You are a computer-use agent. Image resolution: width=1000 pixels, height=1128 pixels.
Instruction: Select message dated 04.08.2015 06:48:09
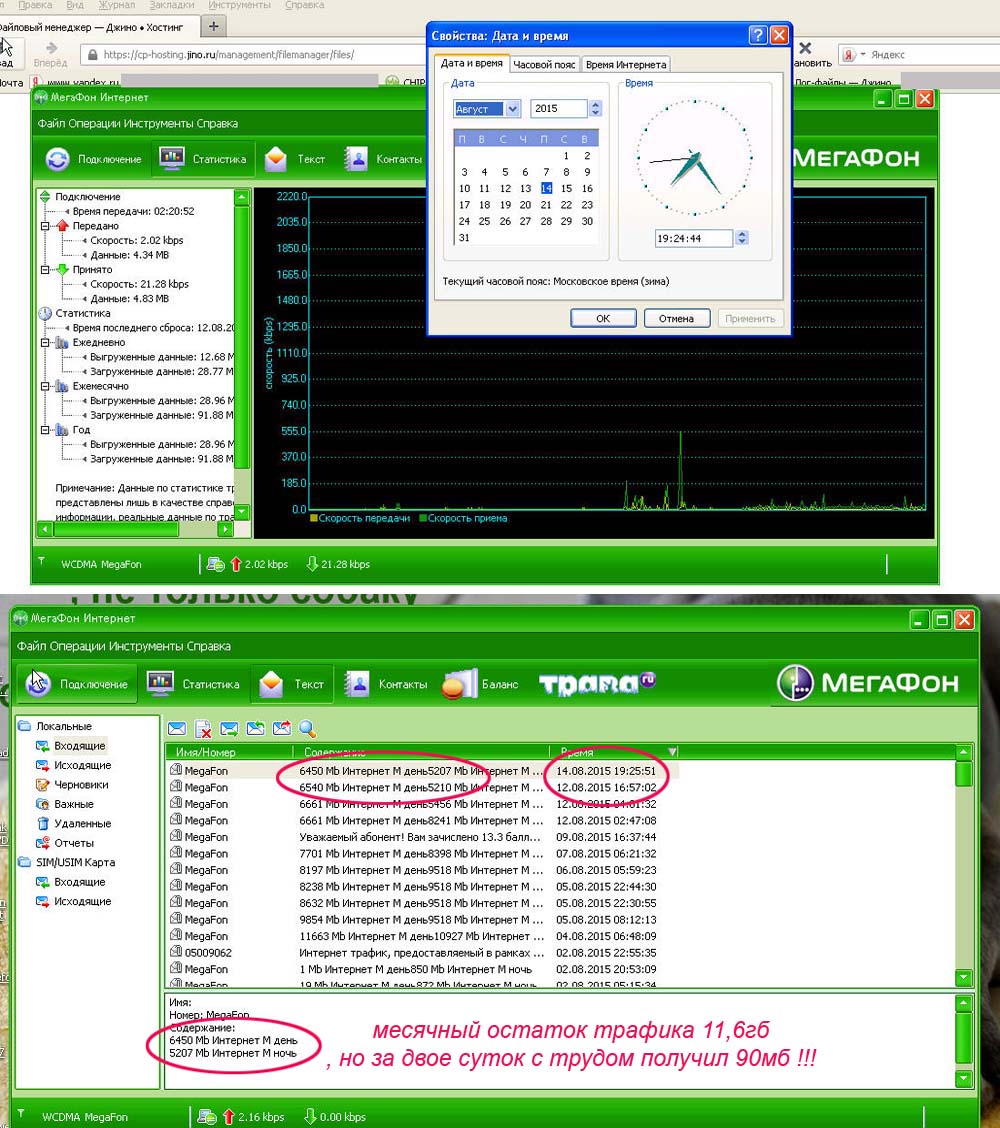(424, 937)
